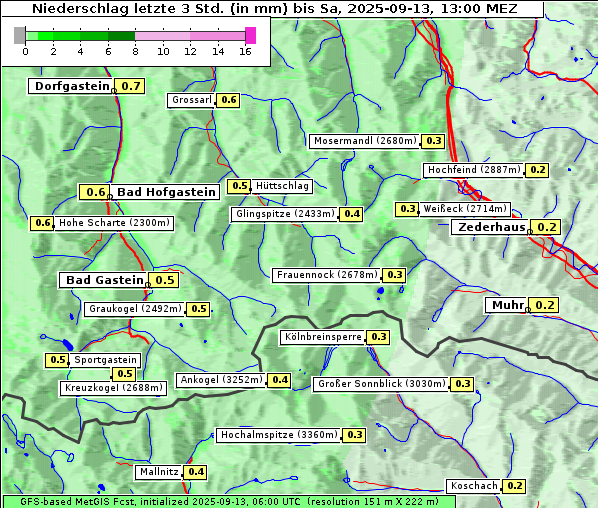The image size is (598, 508).
Task: Click the Dorfgastein station marker circle
Action: 114,91
